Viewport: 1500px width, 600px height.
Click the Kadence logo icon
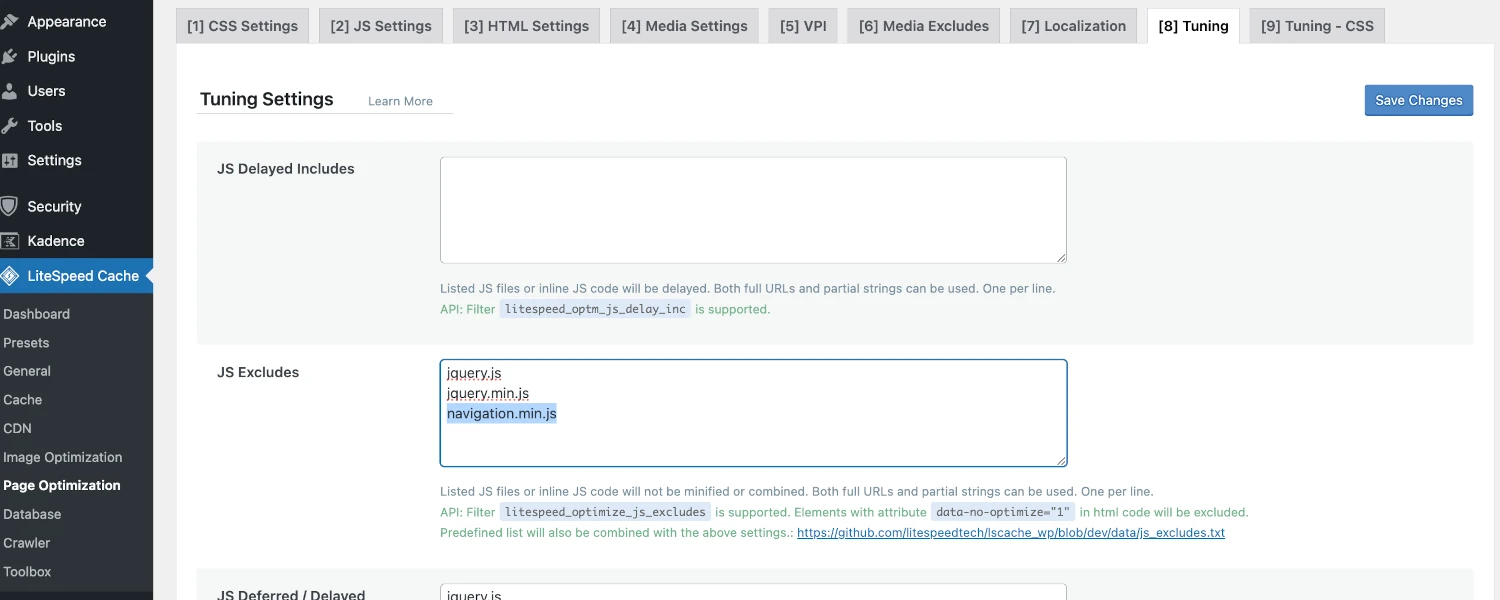point(10,241)
